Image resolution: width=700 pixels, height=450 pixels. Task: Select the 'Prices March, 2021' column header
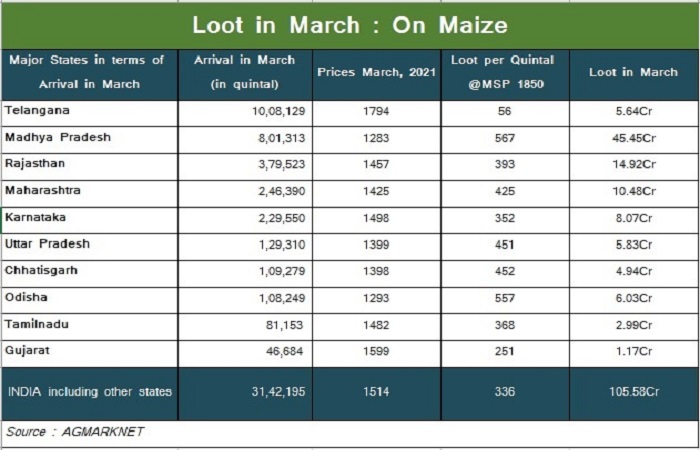click(375, 73)
